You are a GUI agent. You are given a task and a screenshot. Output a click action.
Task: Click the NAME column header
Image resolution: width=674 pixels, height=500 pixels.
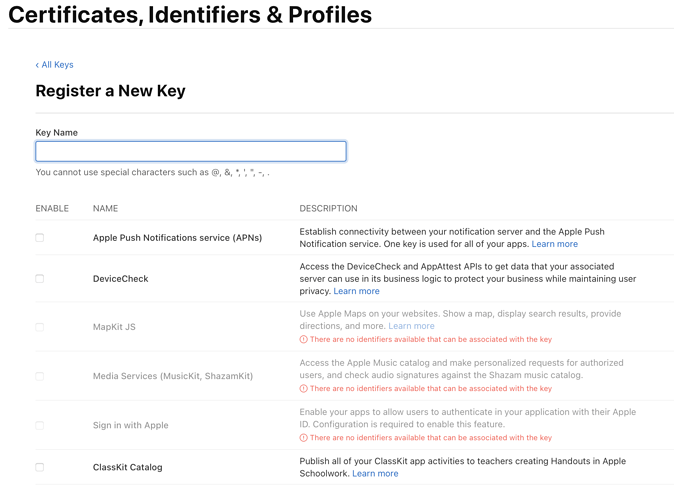tap(105, 209)
